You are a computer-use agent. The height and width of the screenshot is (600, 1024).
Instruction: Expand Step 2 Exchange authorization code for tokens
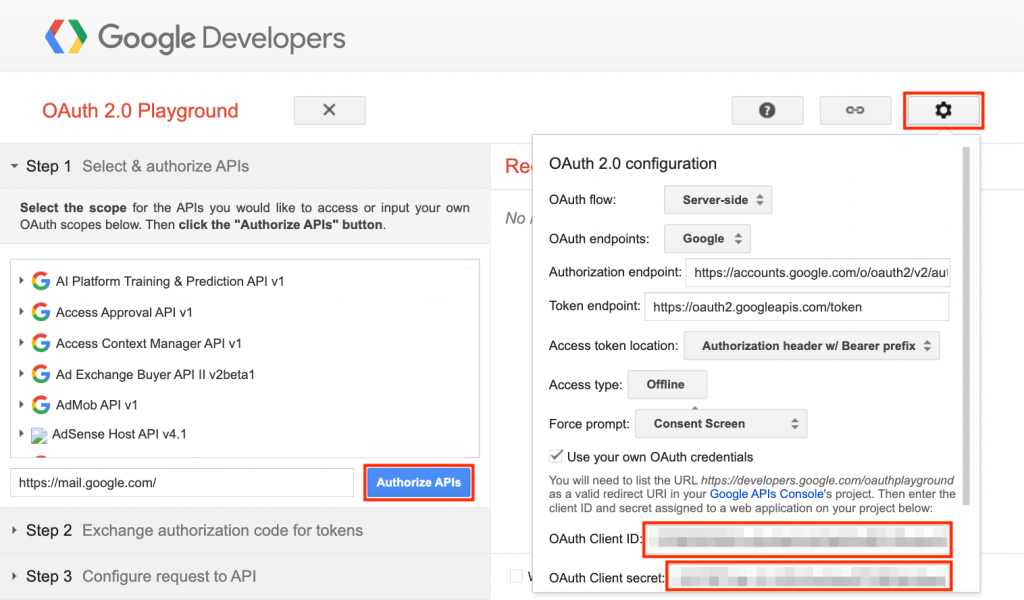pos(14,530)
